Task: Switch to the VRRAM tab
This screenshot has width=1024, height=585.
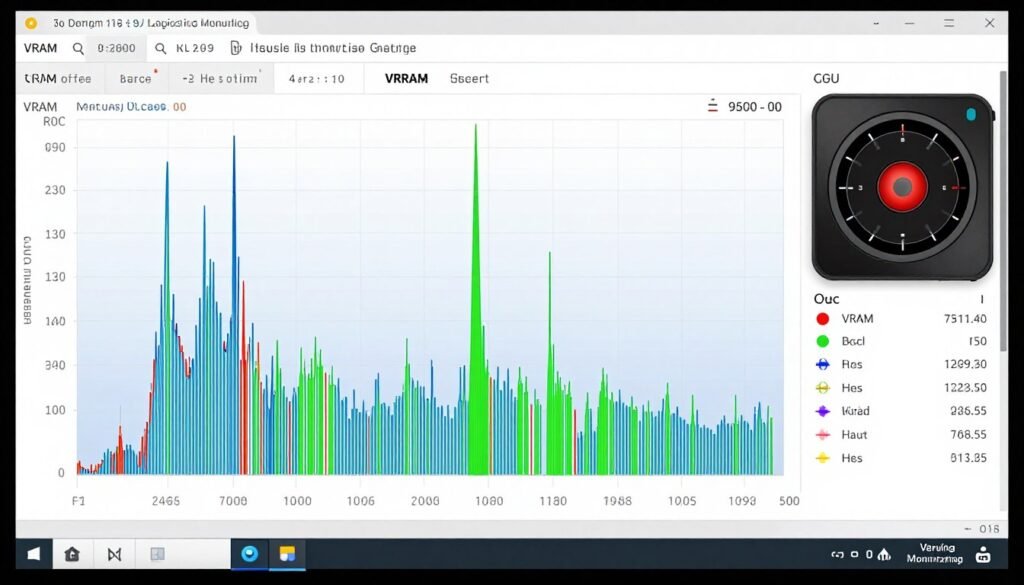Action: (x=404, y=78)
